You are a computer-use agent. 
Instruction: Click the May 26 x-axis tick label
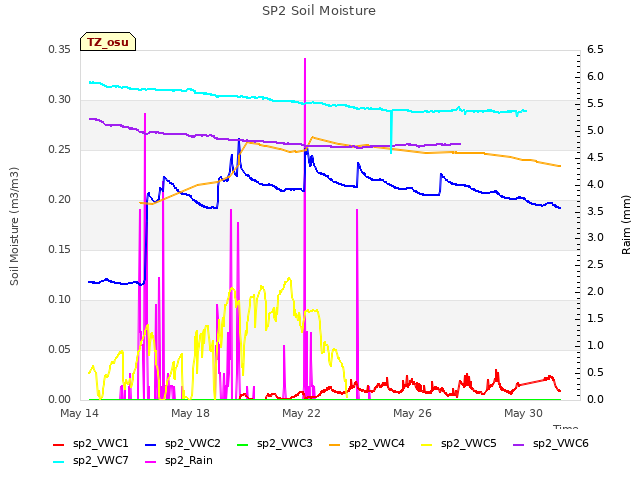click(412, 413)
